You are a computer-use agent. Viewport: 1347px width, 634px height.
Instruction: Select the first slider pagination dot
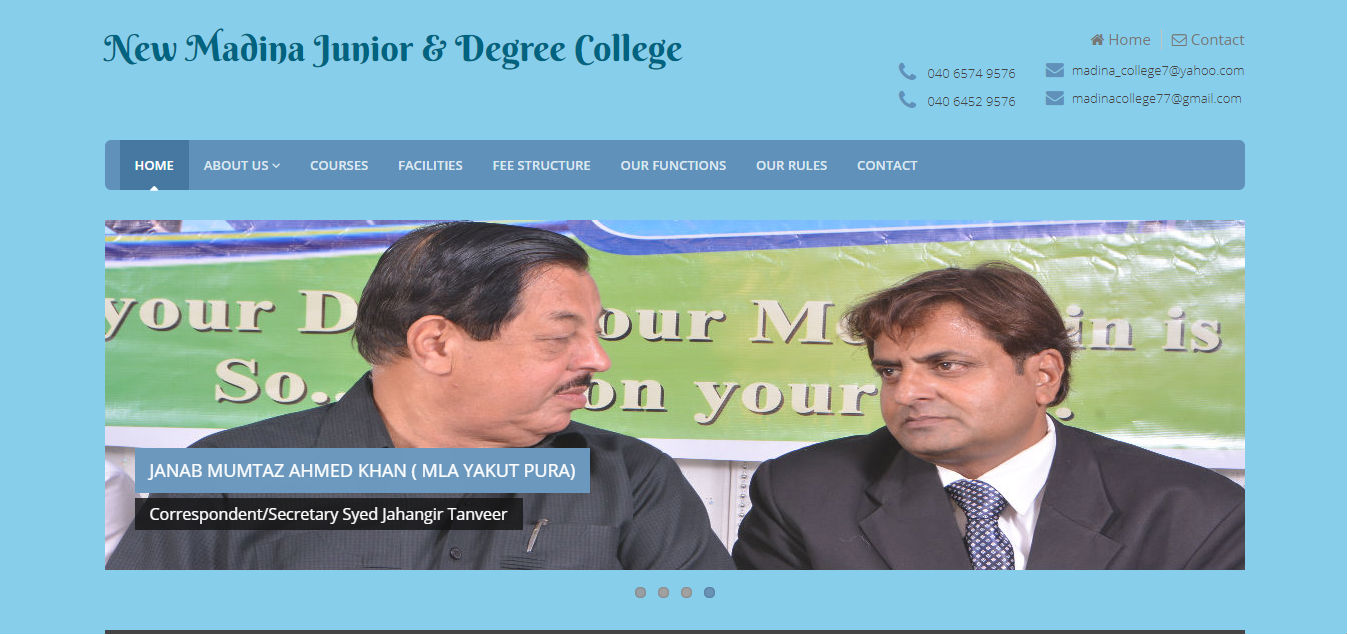click(640, 592)
